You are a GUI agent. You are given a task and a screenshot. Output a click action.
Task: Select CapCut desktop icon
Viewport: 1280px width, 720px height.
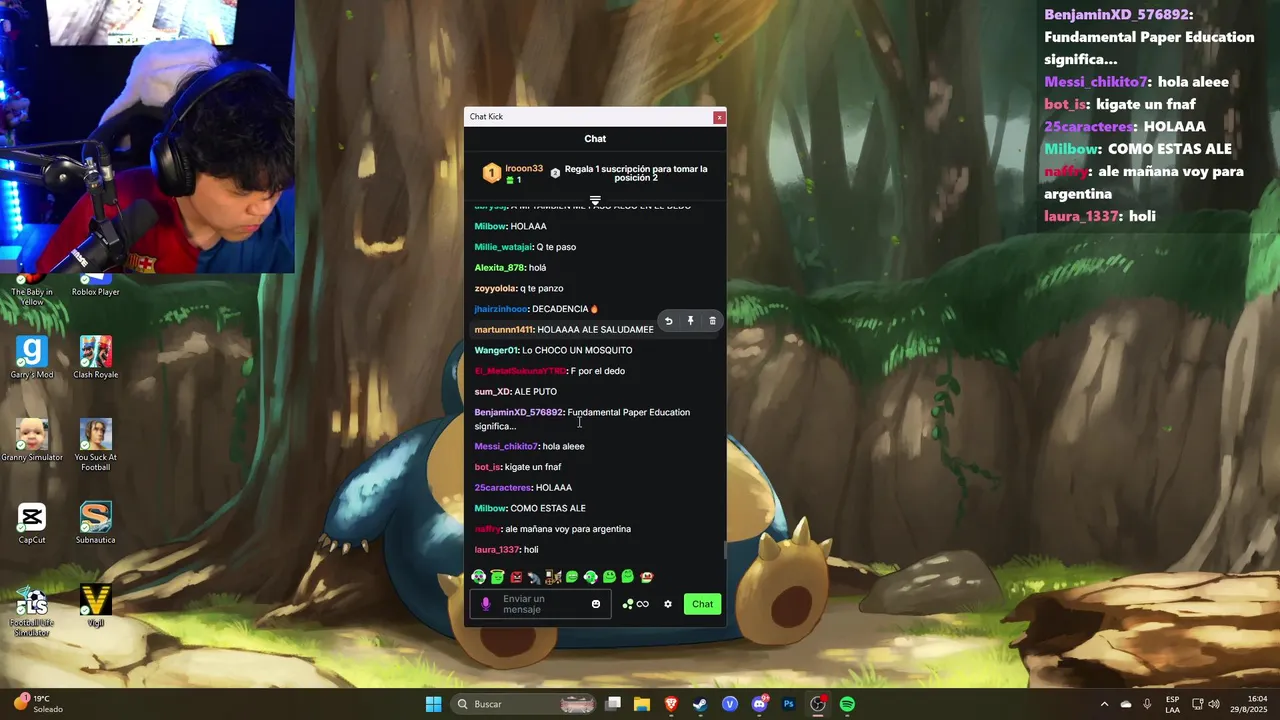(x=32, y=523)
